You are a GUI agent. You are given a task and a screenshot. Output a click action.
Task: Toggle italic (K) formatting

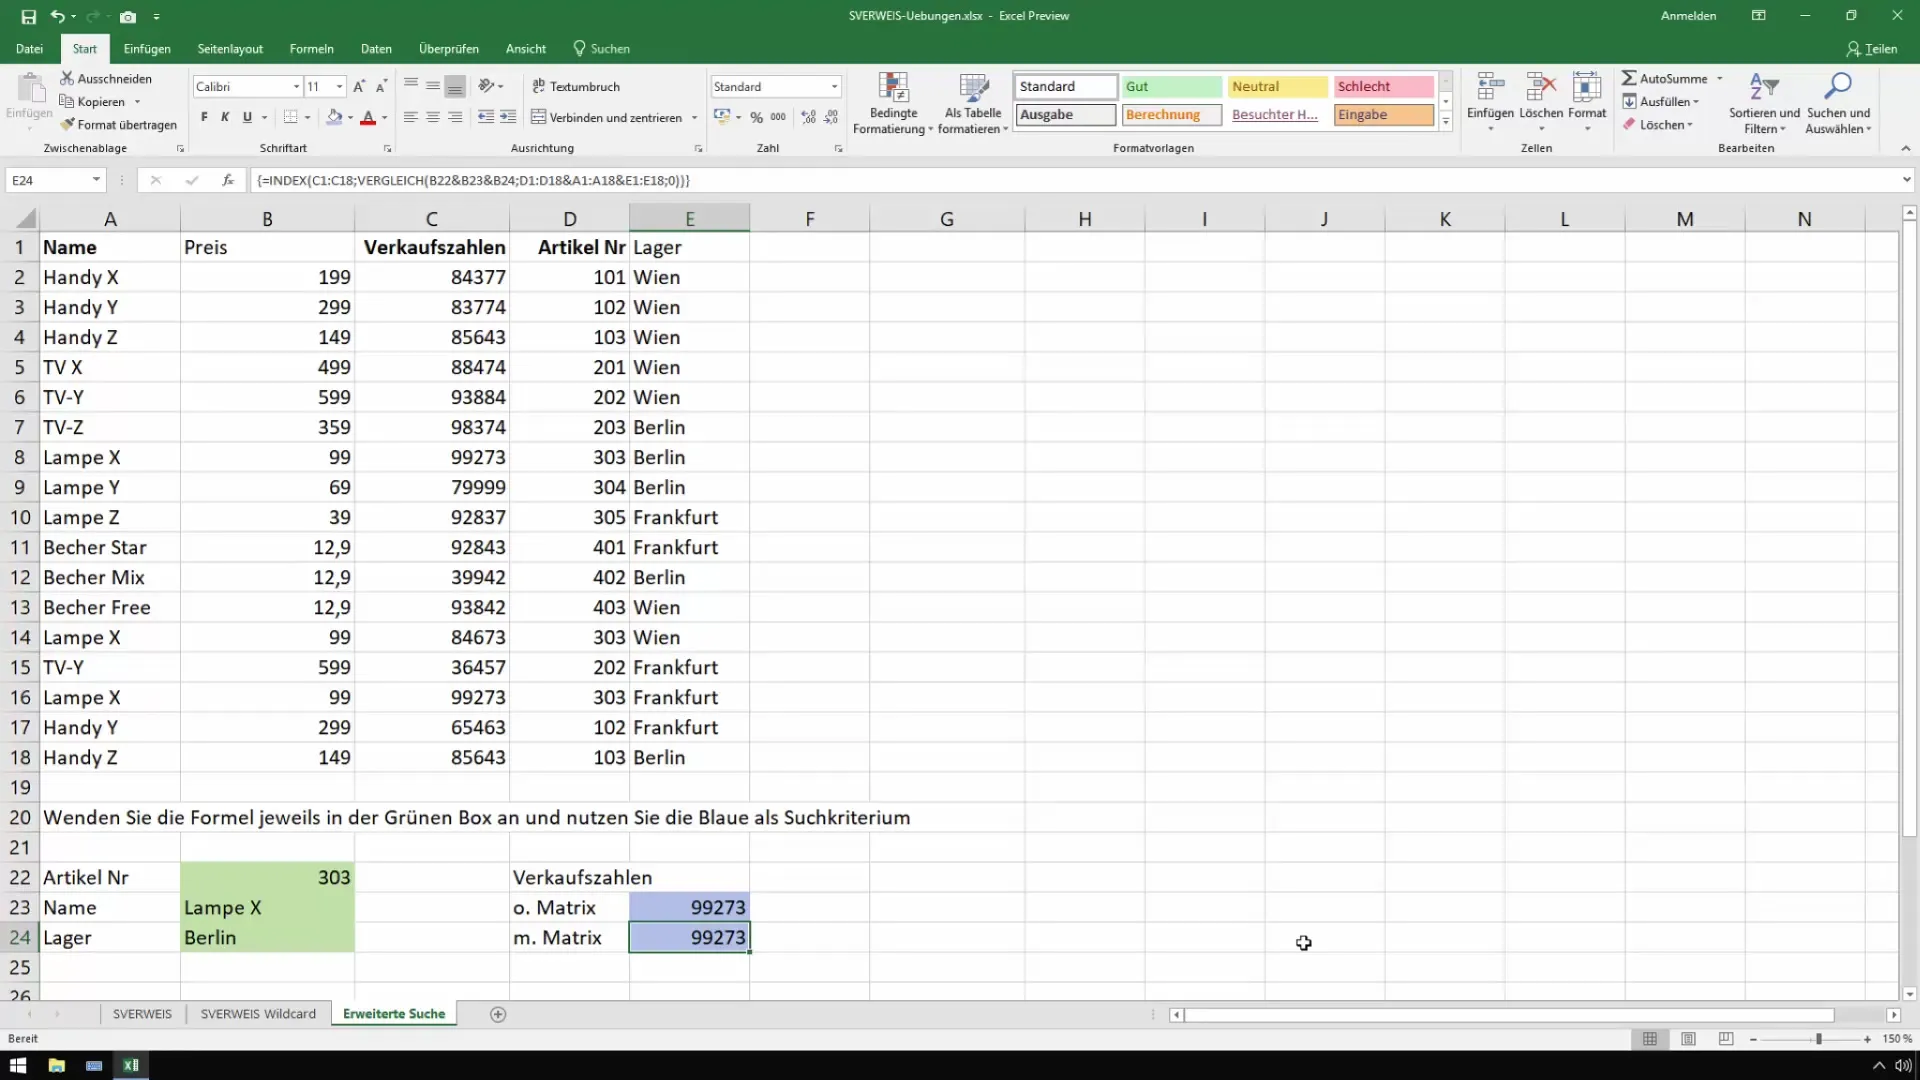tap(225, 117)
